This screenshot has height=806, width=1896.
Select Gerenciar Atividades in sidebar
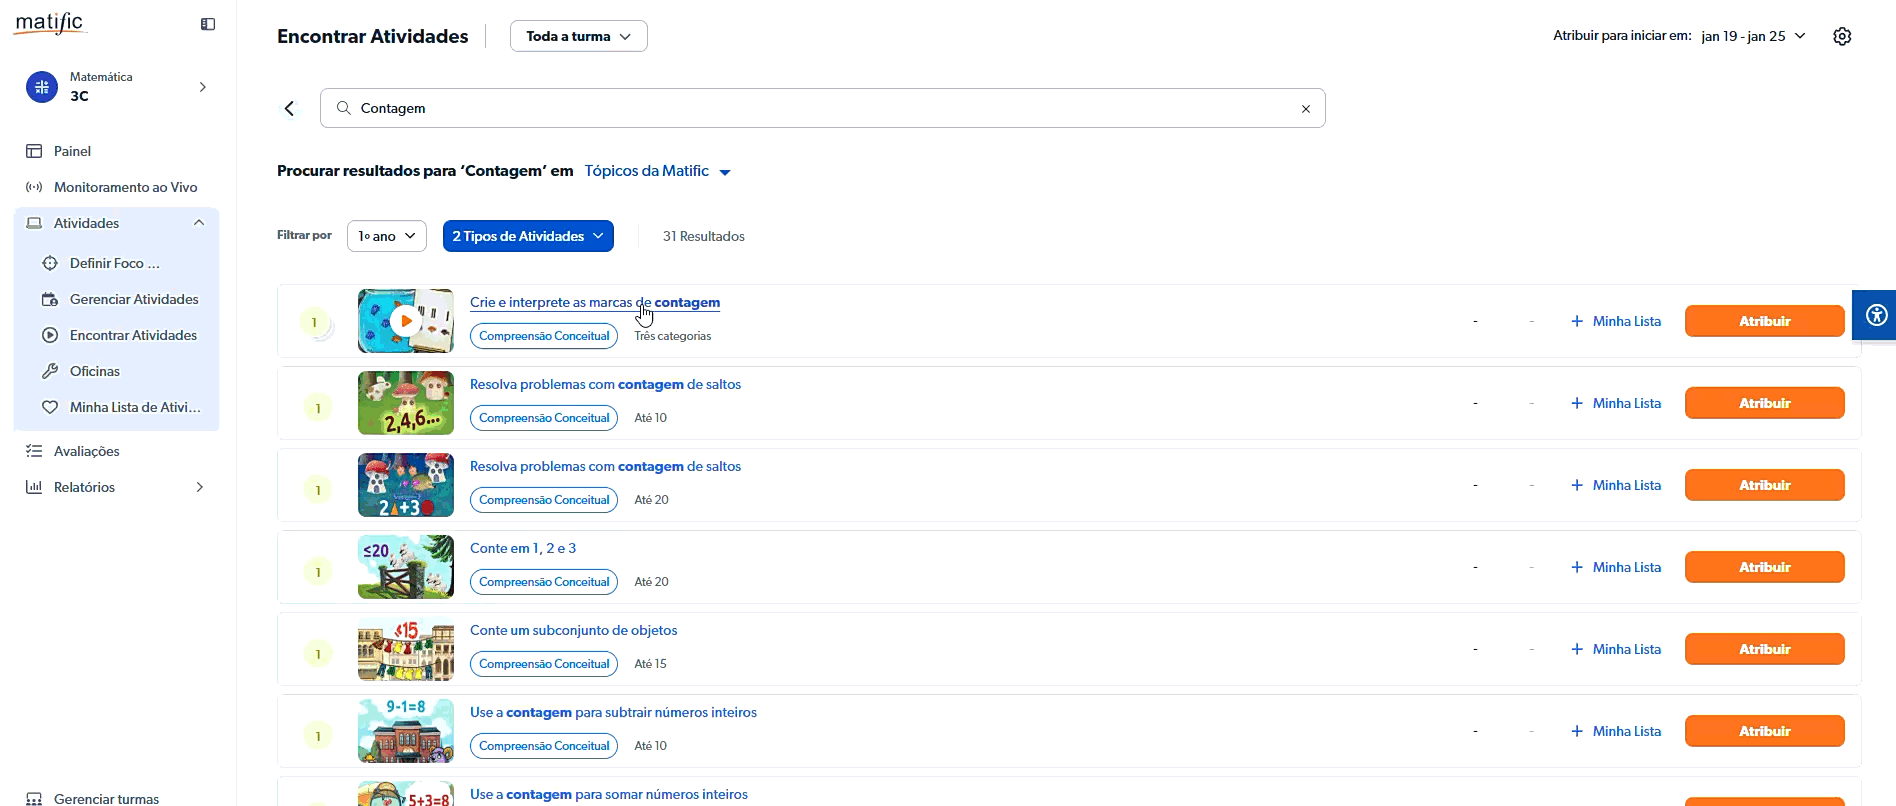click(133, 299)
